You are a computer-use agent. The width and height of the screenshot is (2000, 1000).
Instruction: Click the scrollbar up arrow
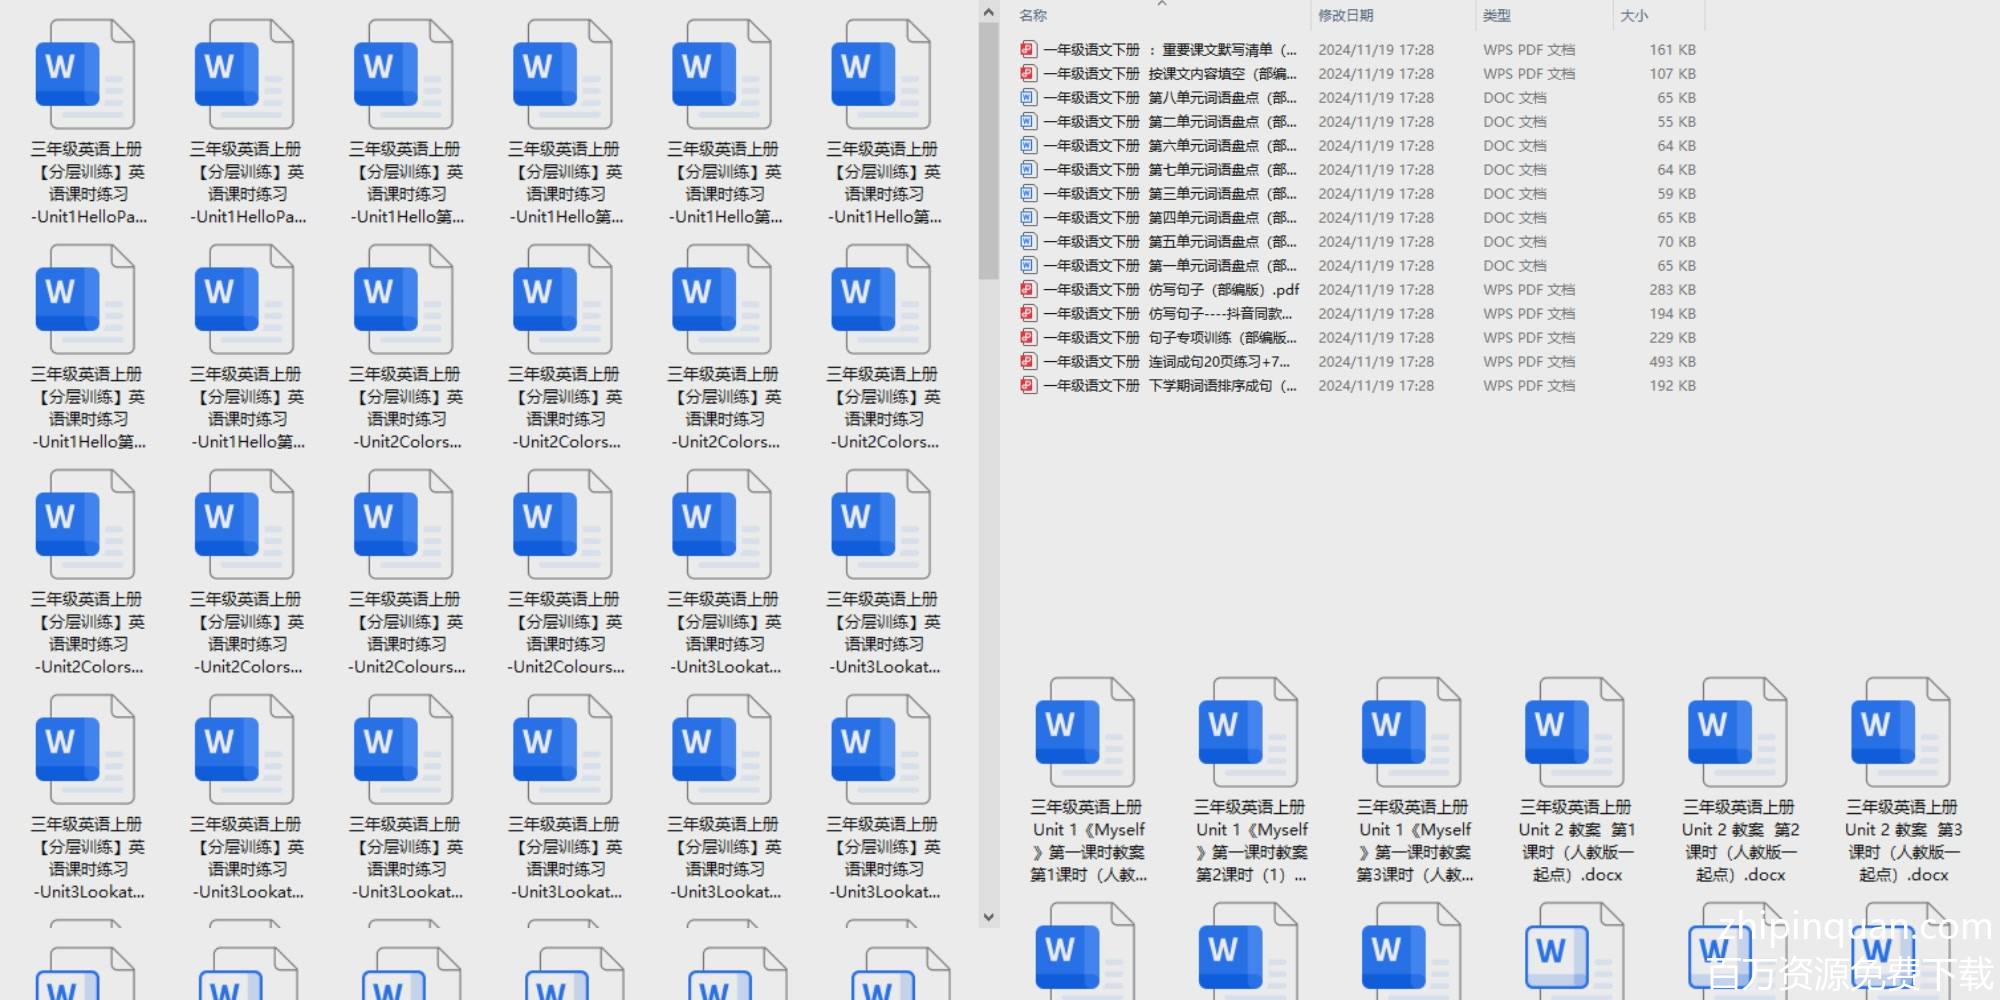[988, 12]
